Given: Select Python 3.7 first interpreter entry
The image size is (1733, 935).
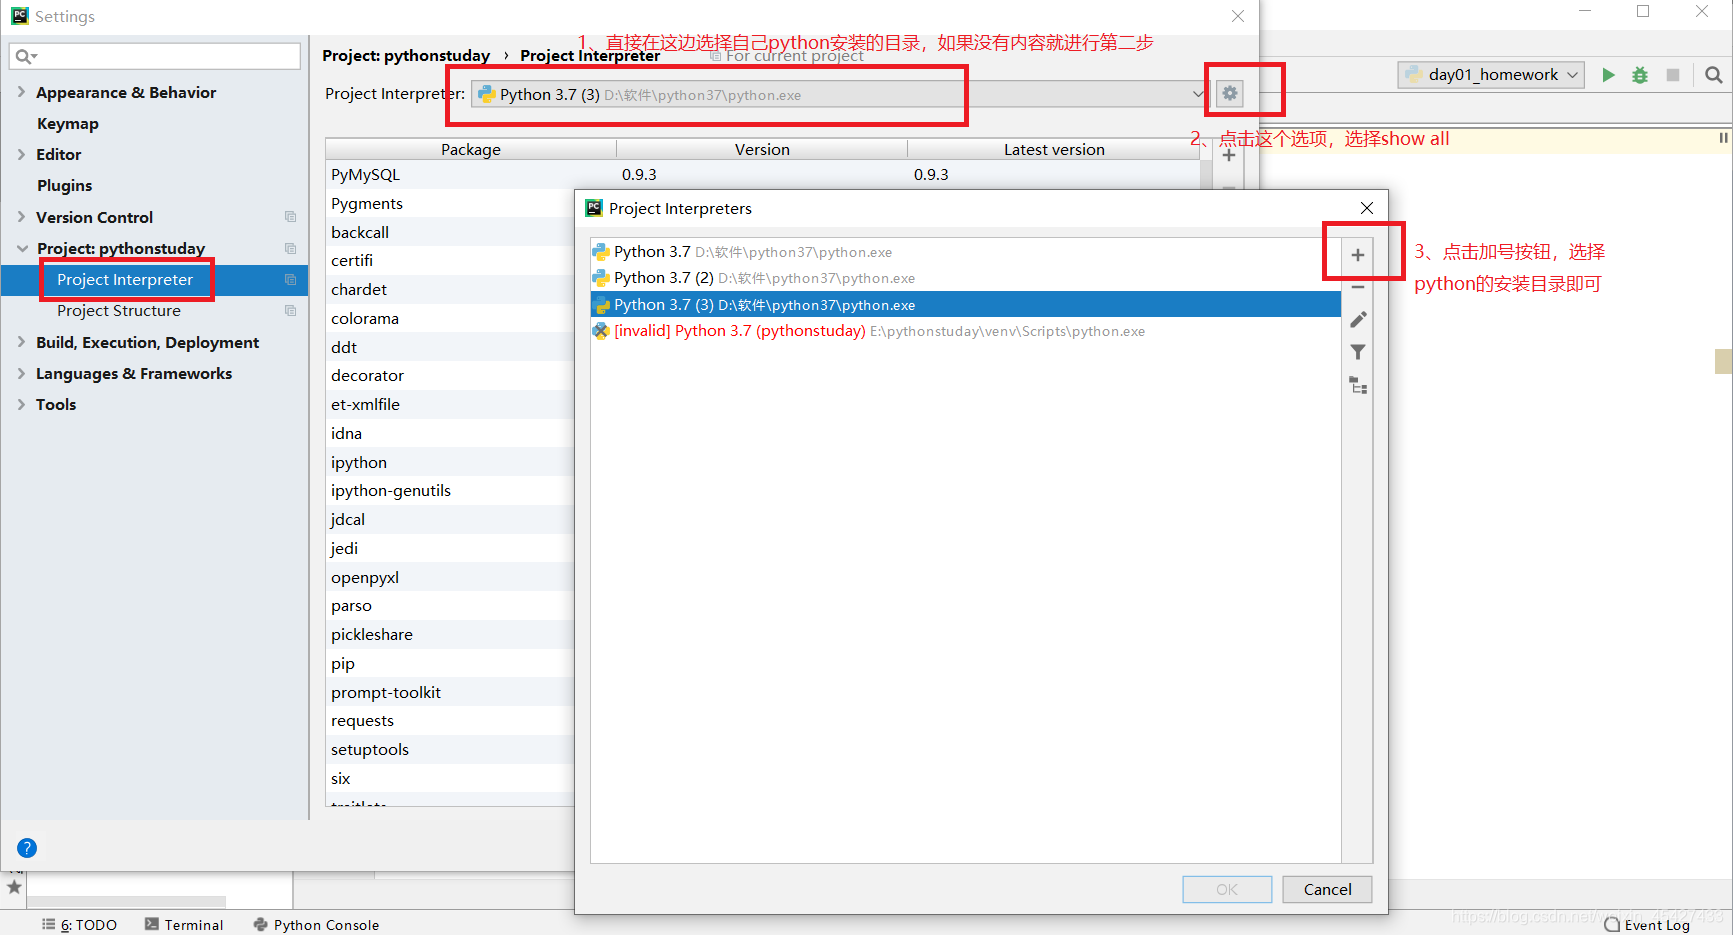Looking at the screenshot, I should coord(965,252).
